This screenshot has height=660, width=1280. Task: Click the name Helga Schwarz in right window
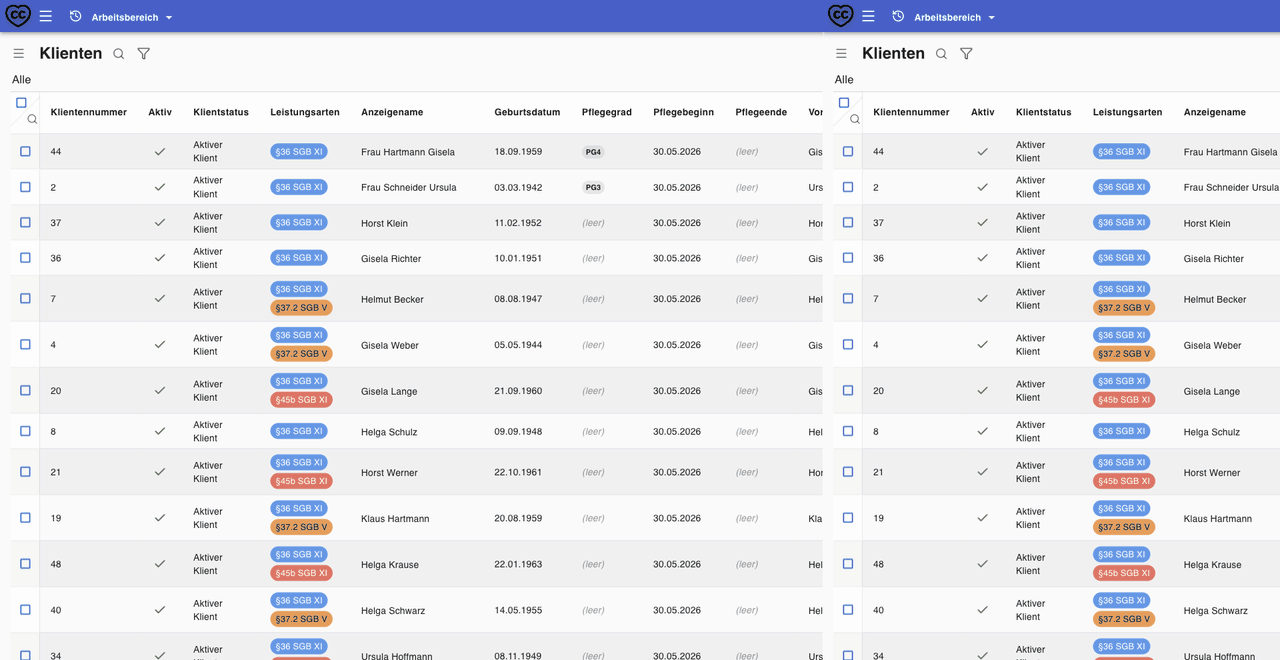[1216, 610]
